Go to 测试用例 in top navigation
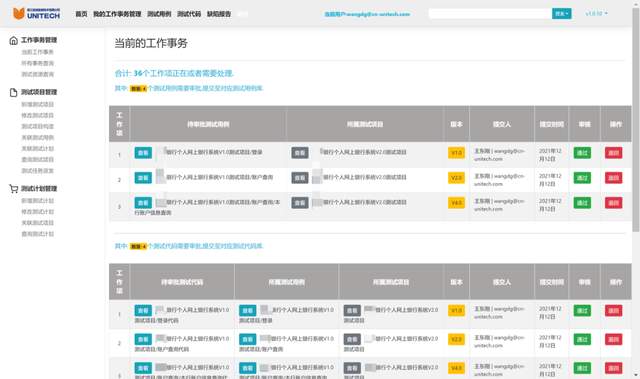Screen dimensions: 640x379 click(x=159, y=14)
